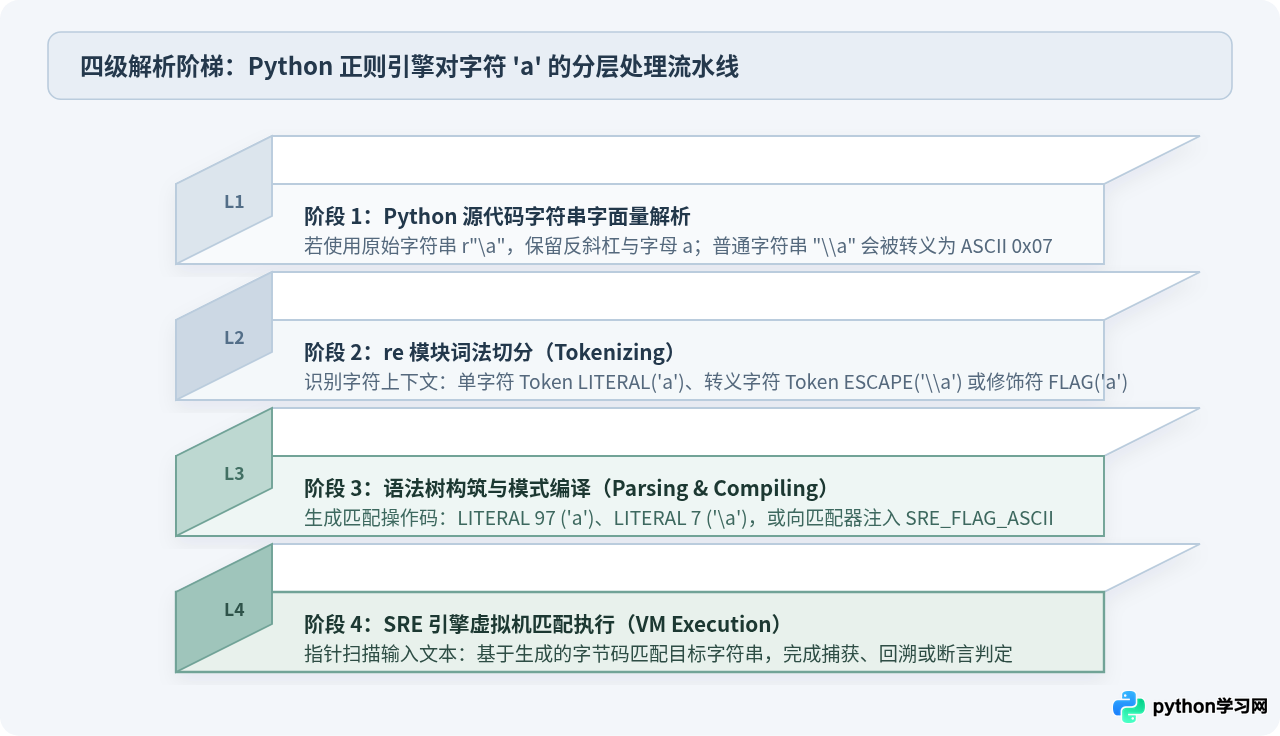
Task: Click the description starting "识别字符上下文"
Action: coord(716,382)
